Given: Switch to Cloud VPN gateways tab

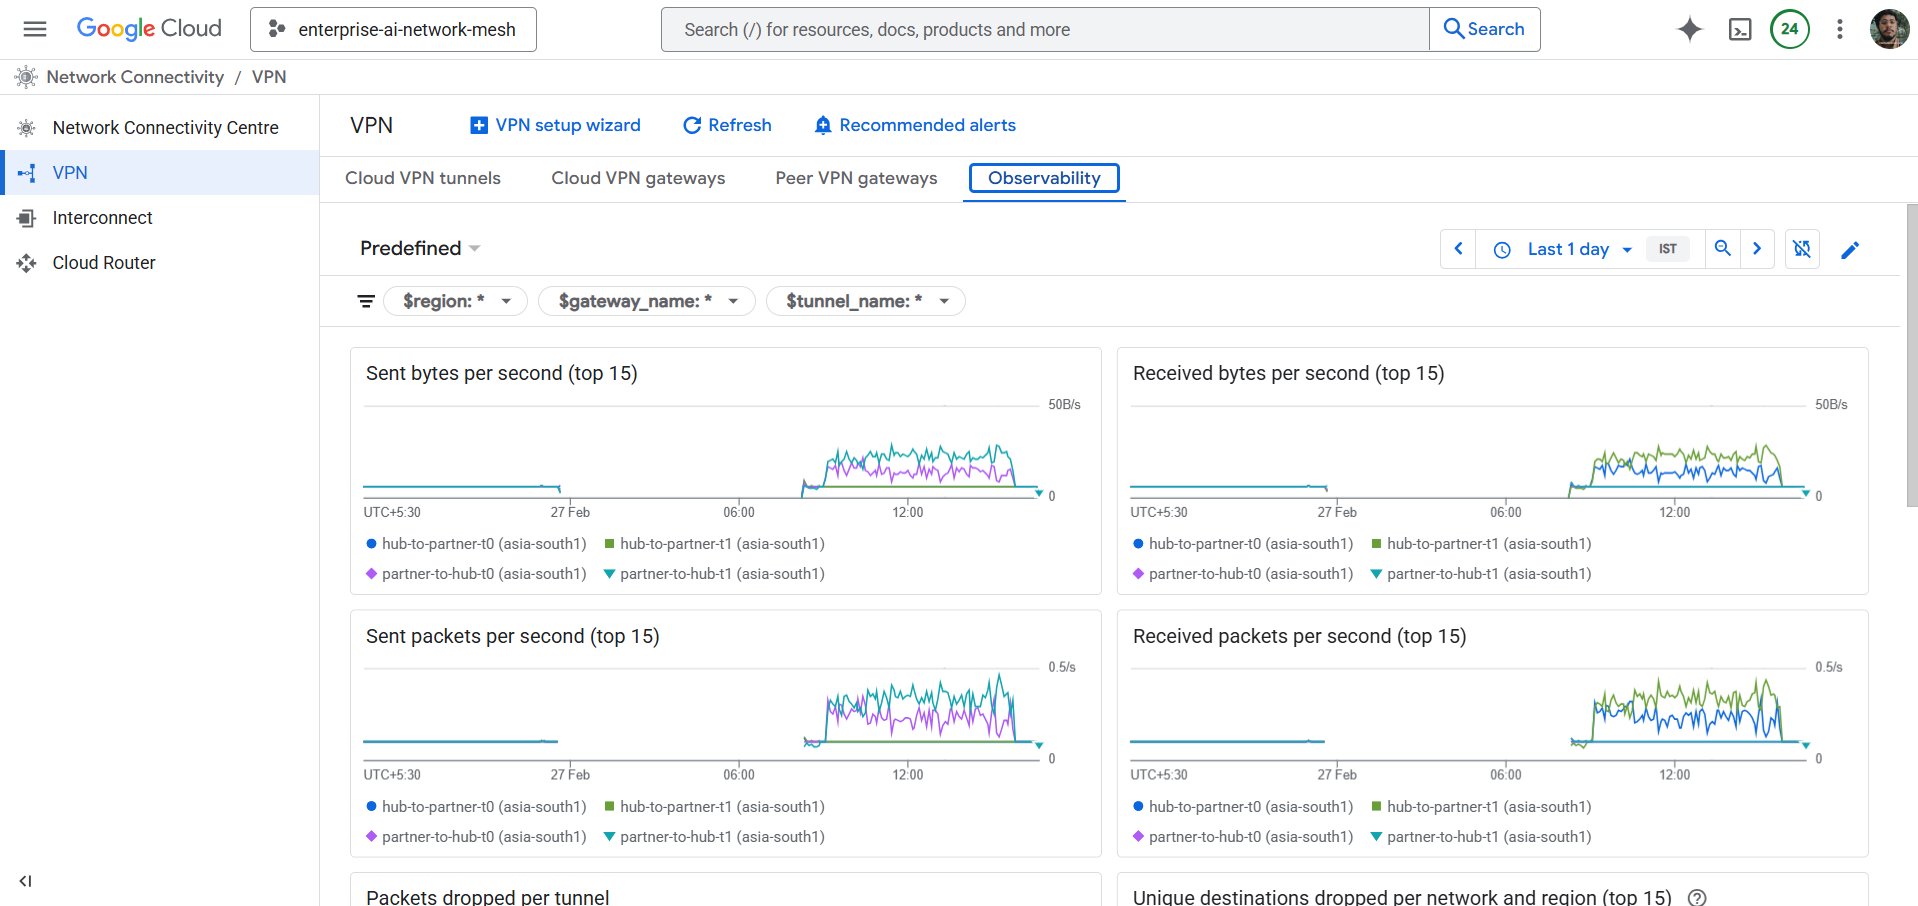Looking at the screenshot, I should click(638, 178).
